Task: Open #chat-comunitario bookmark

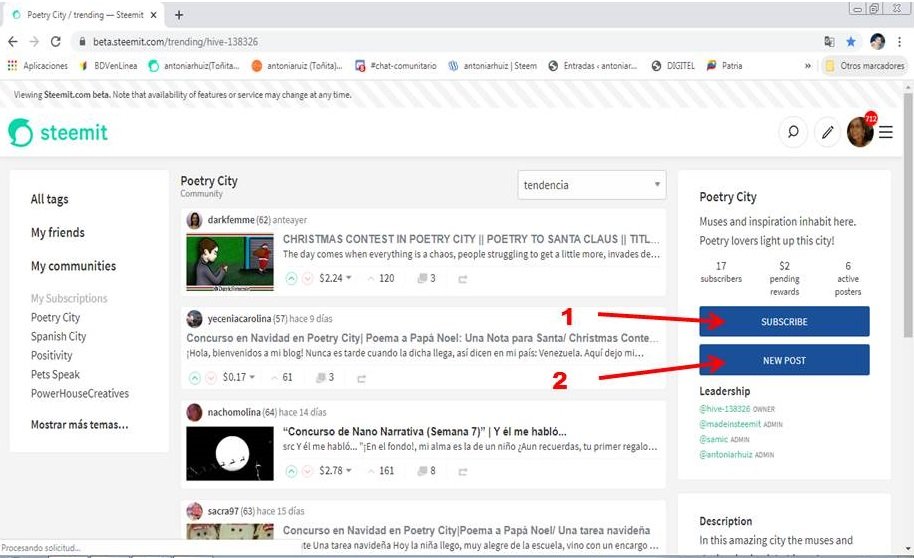Action: [396, 66]
